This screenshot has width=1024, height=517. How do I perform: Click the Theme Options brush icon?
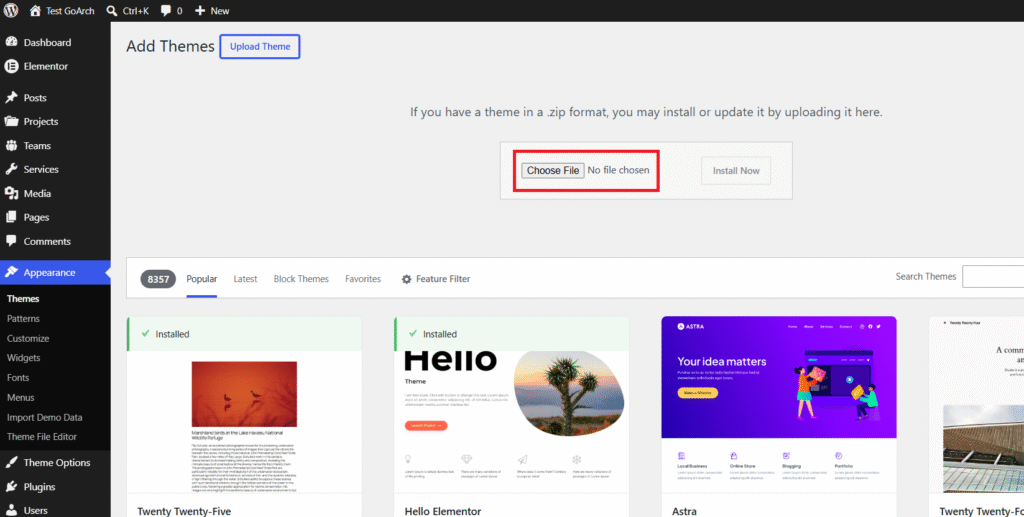click(11, 462)
